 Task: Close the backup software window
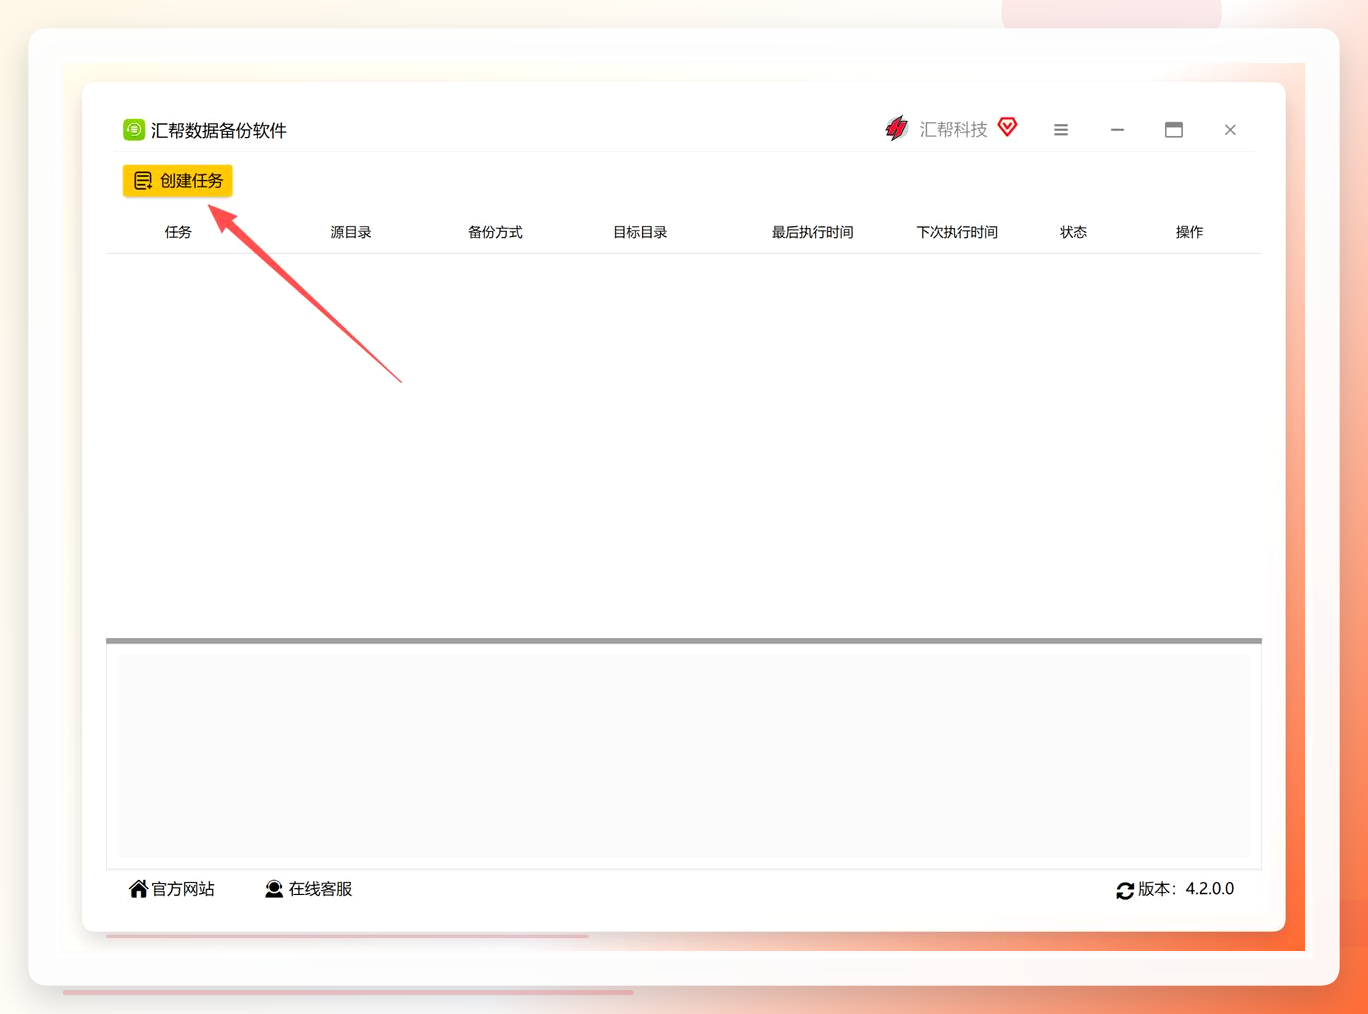[1230, 130]
